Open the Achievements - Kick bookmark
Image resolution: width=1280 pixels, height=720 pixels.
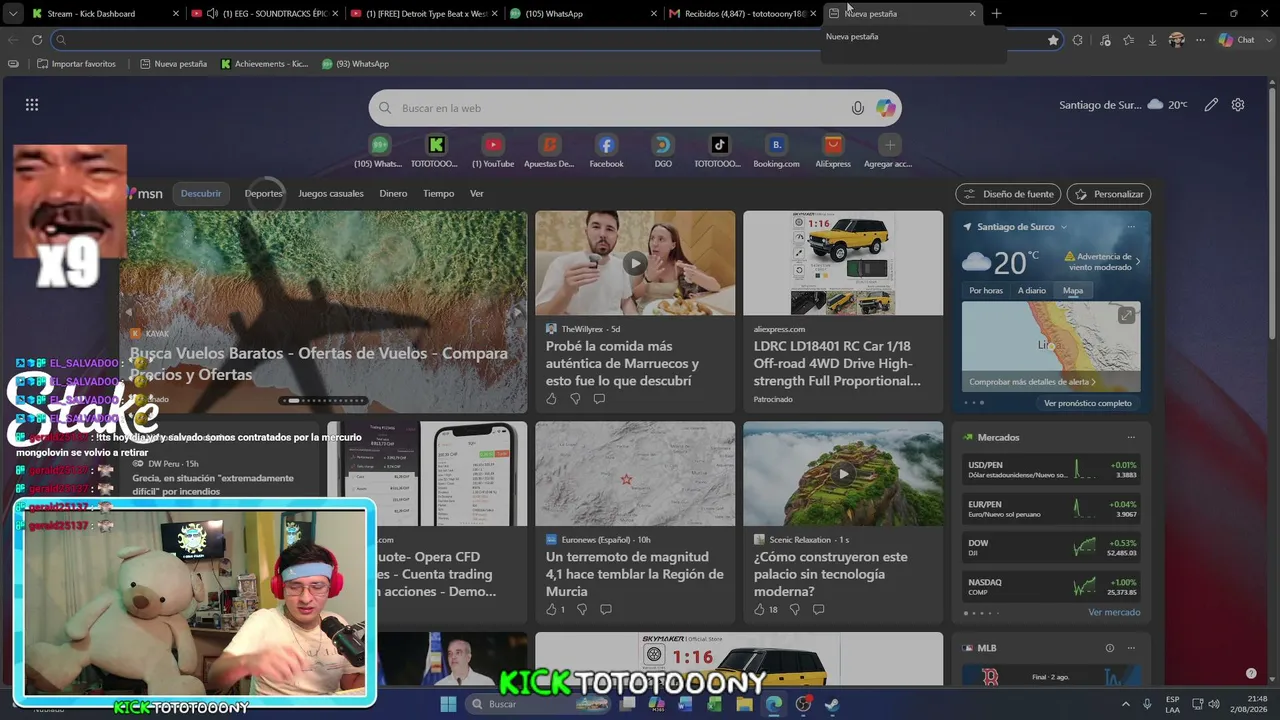264,64
